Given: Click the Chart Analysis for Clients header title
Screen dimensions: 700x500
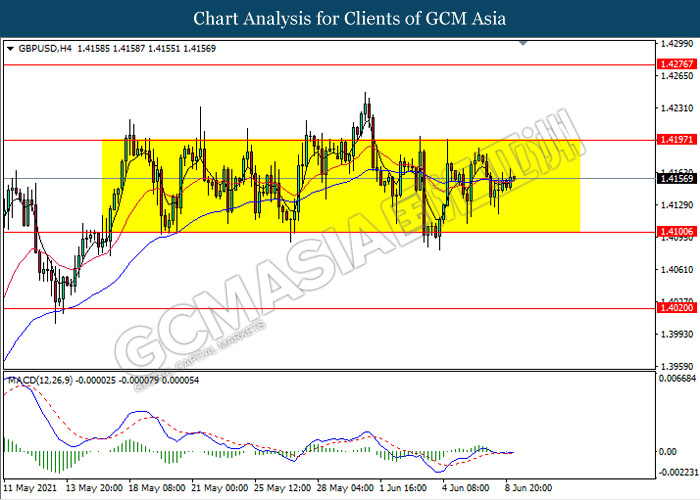Looking at the screenshot, I should point(350,19).
